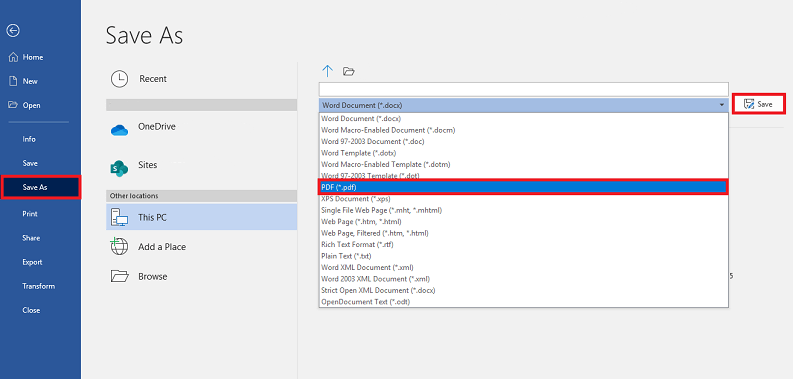Click the new folder icon beside up arrow
793x379 pixels.
coord(348,71)
